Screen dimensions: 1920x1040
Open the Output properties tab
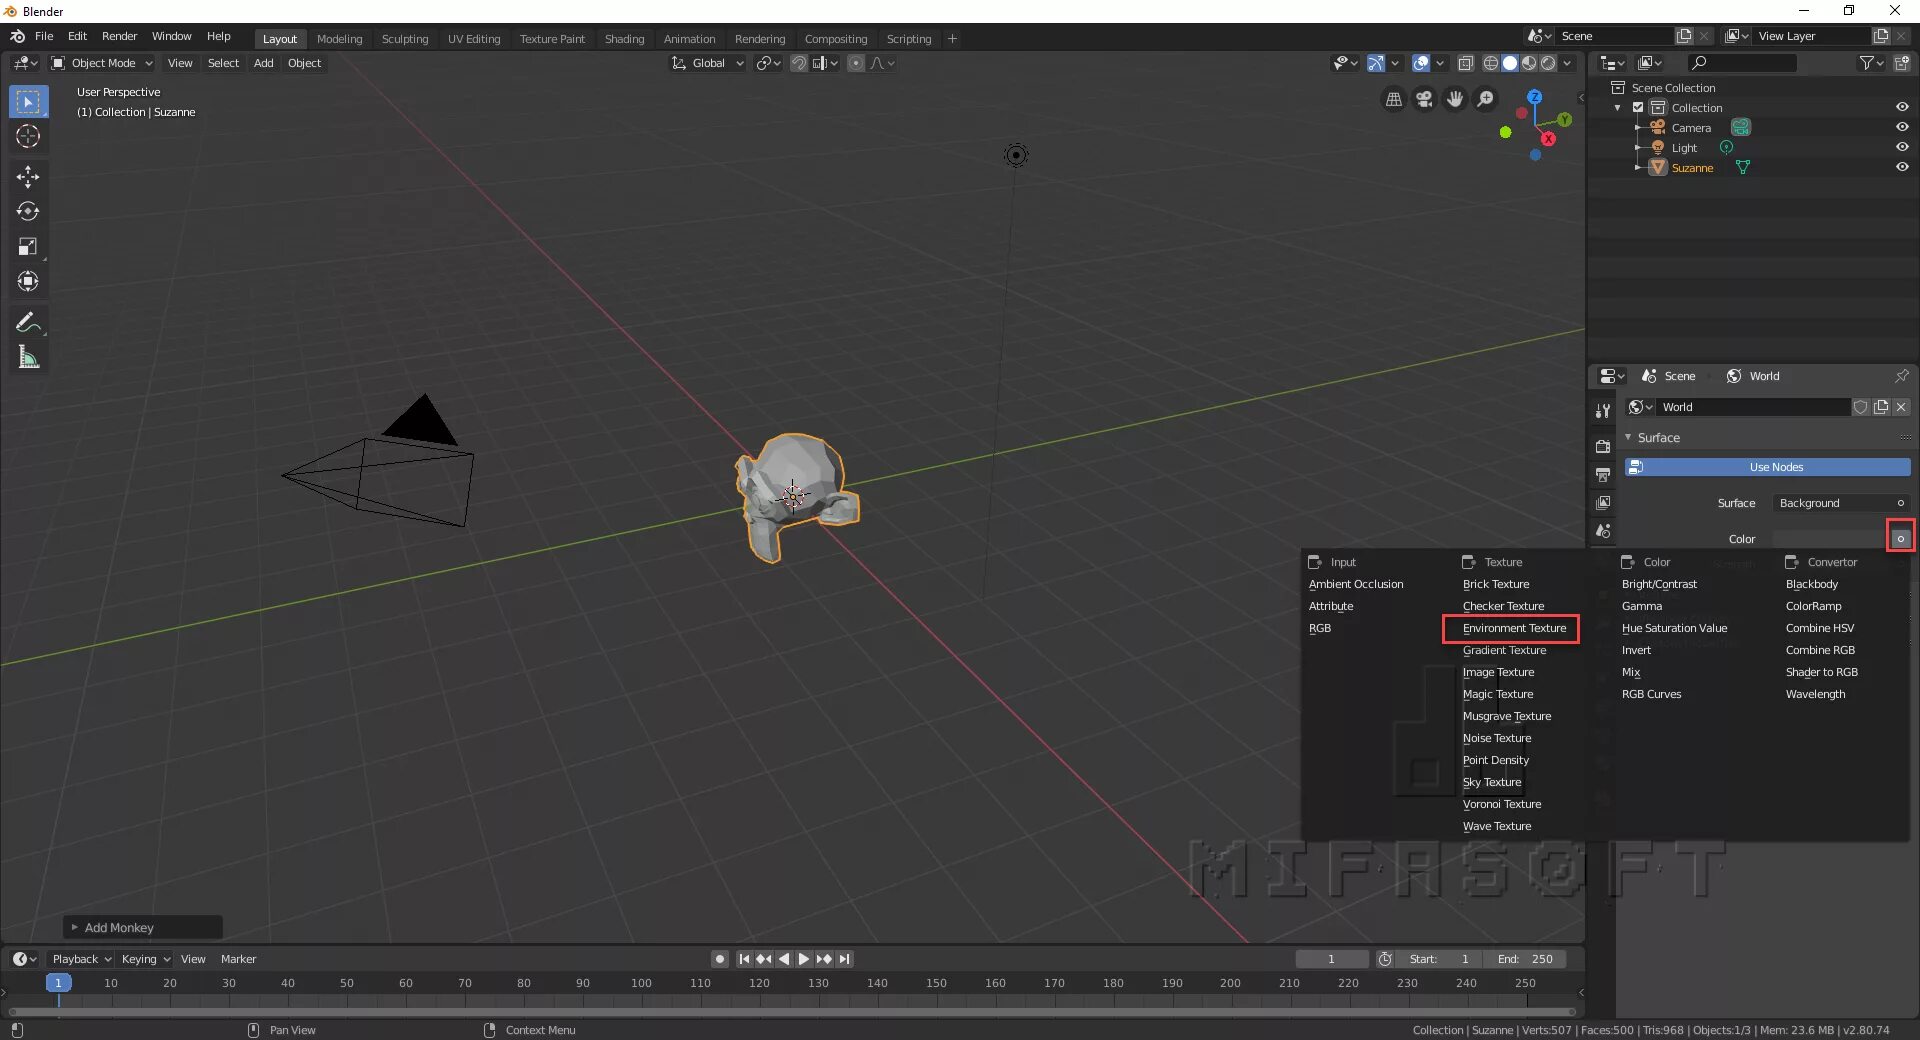(x=1603, y=474)
